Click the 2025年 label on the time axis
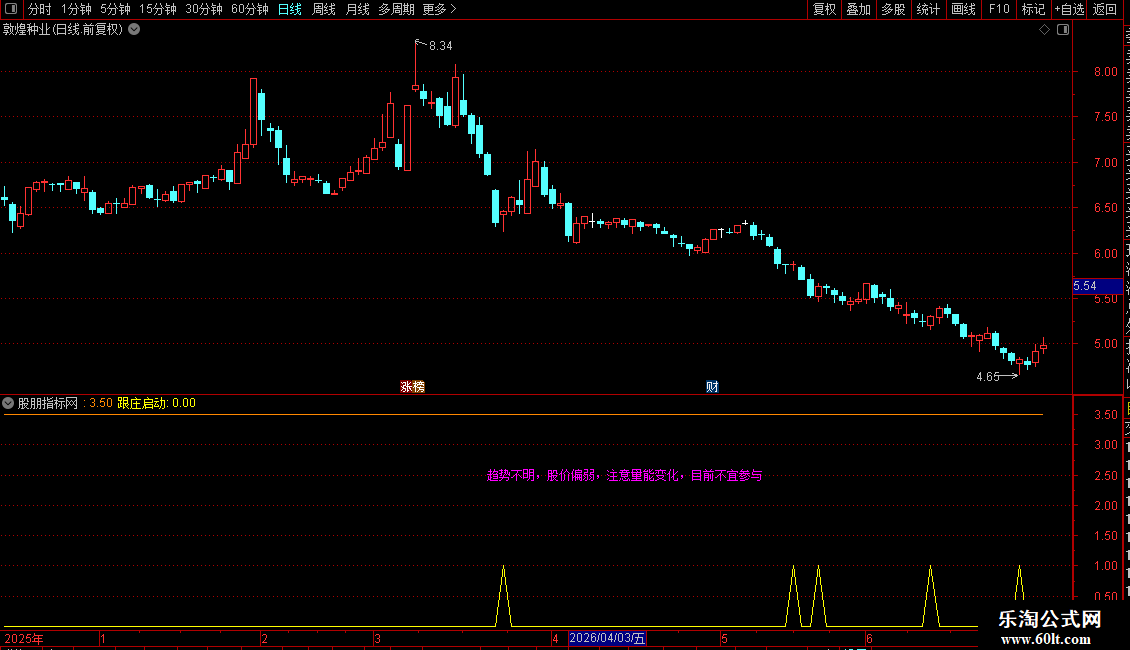 coord(24,638)
